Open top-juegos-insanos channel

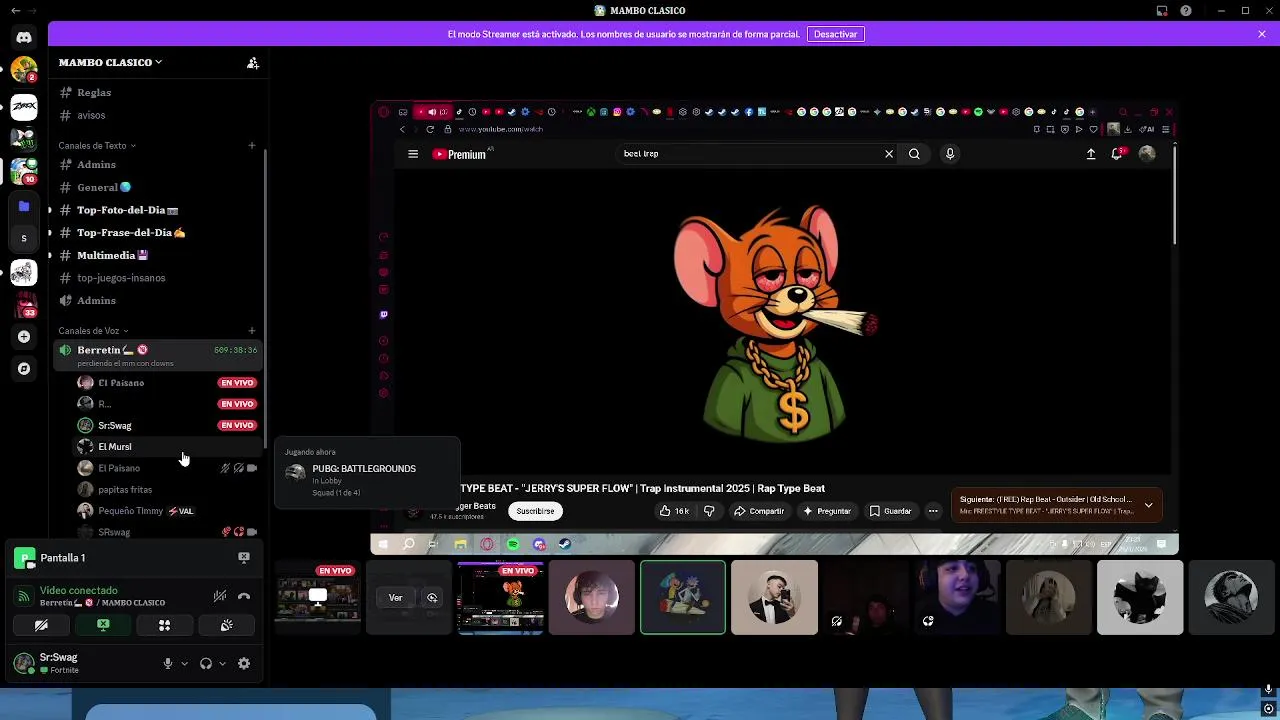156,278
